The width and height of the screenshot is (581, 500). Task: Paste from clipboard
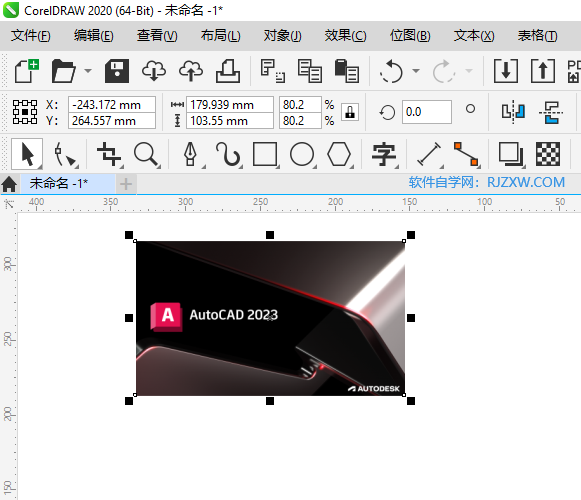346,70
